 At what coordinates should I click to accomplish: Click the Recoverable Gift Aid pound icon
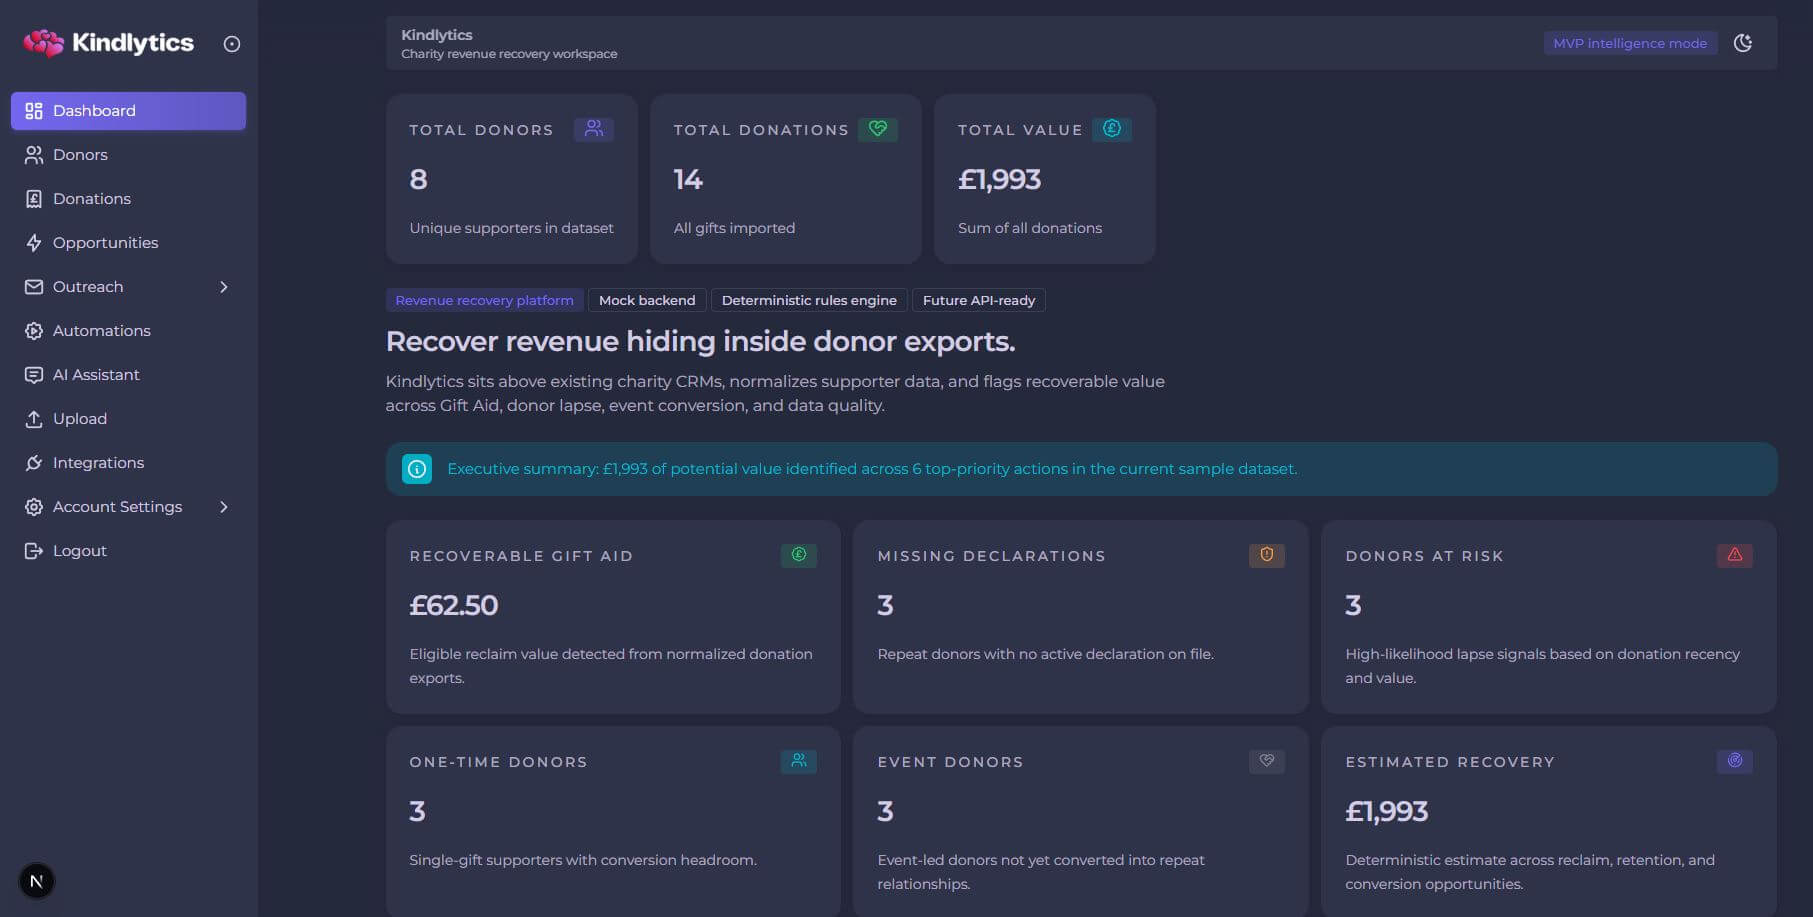(799, 555)
